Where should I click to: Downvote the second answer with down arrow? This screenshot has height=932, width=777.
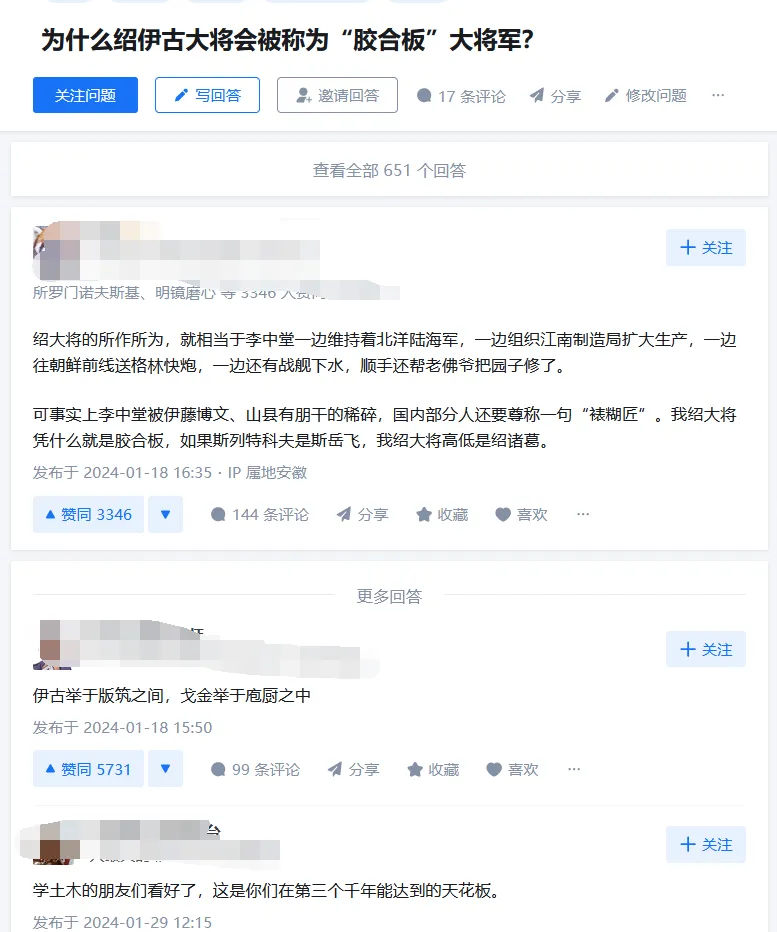pos(166,769)
